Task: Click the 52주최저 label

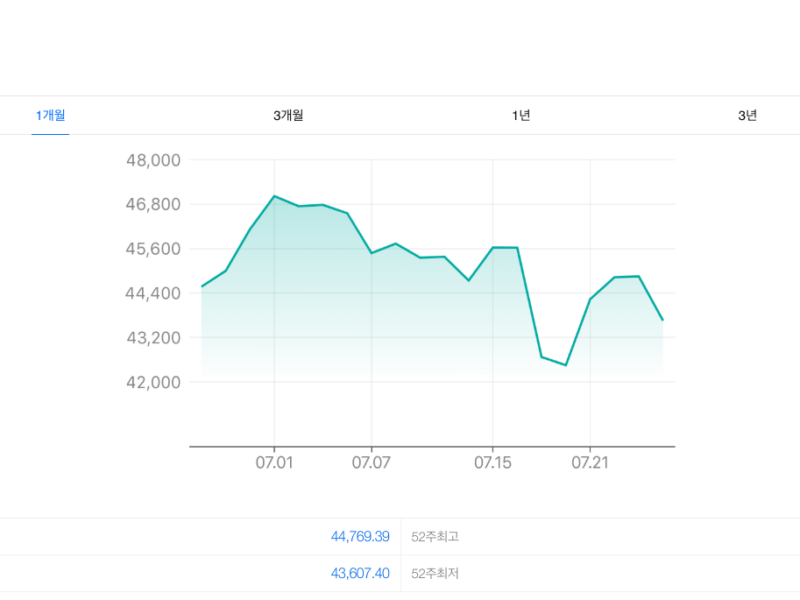Action: [x=435, y=573]
